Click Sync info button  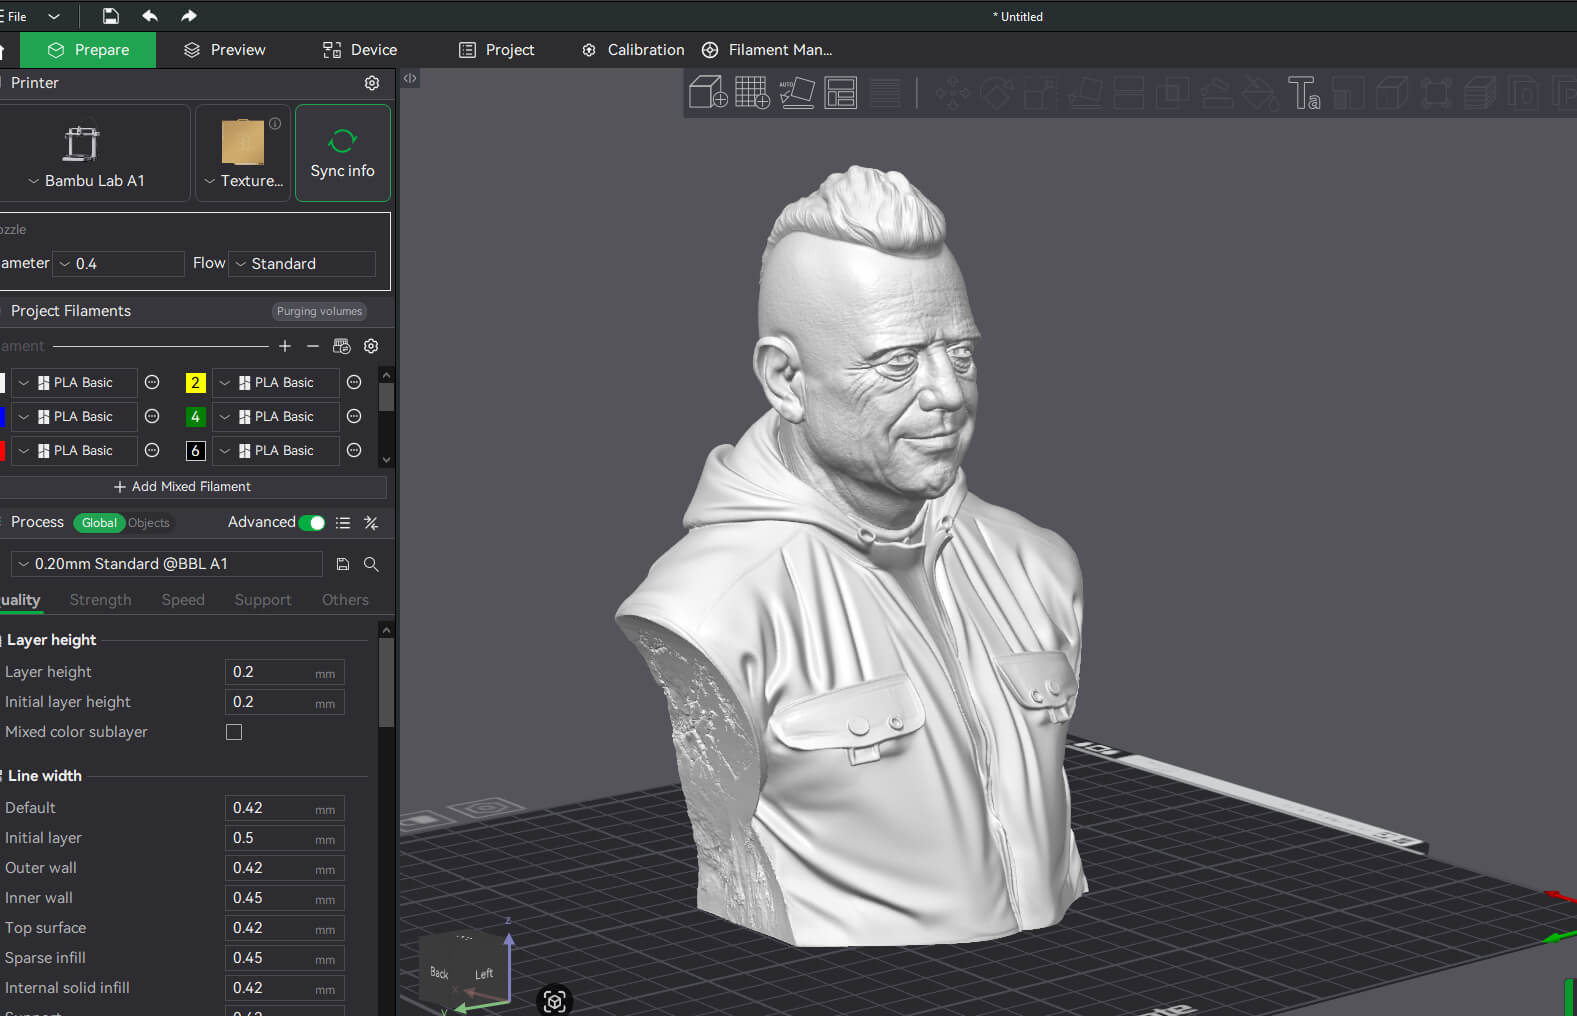342,153
